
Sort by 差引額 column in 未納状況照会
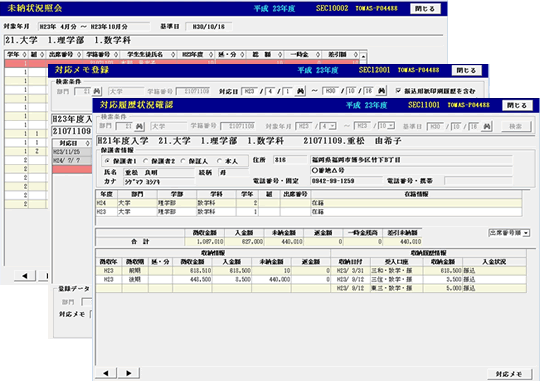341,54
